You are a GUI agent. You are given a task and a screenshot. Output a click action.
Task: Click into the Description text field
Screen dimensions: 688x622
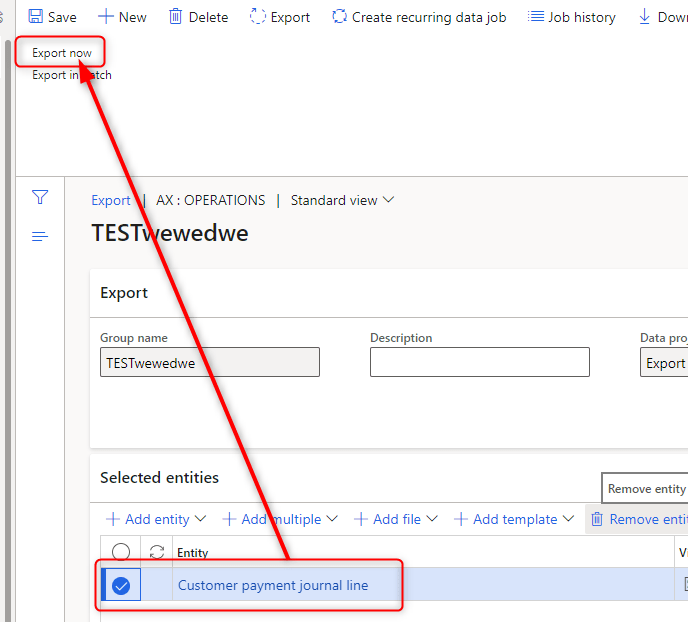click(x=479, y=362)
